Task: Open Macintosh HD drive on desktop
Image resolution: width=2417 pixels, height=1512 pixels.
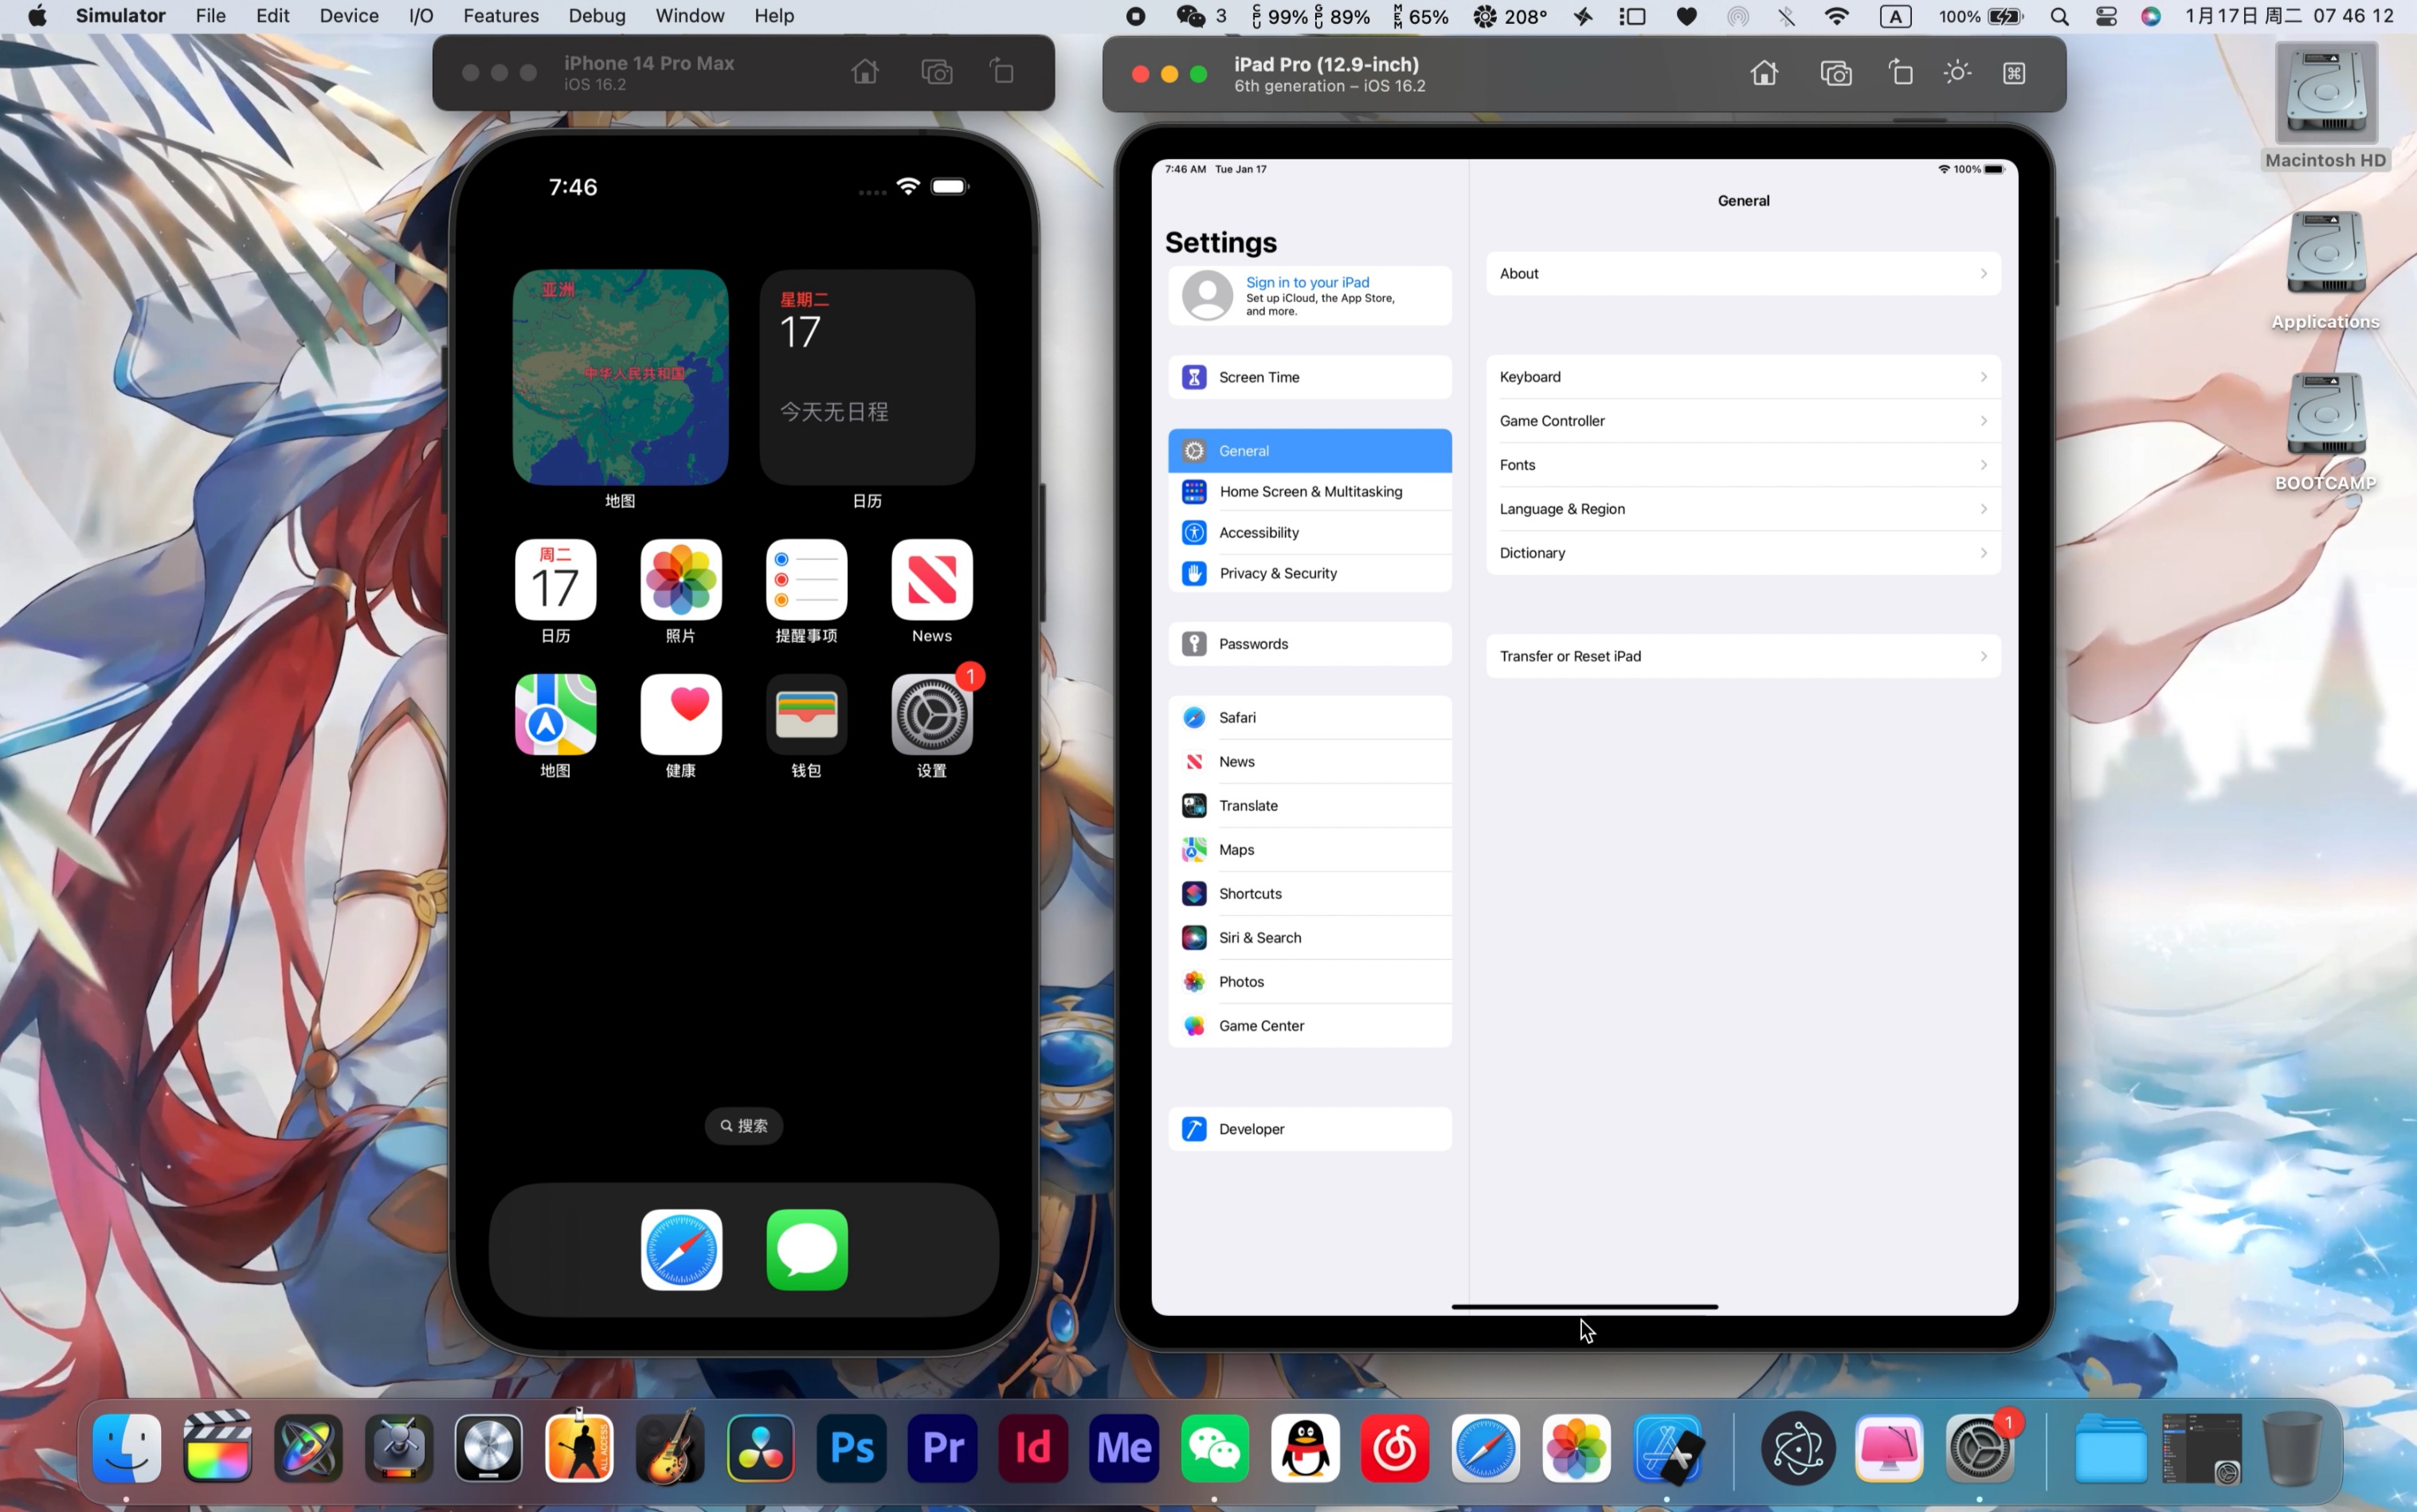Action: pos(2326,106)
